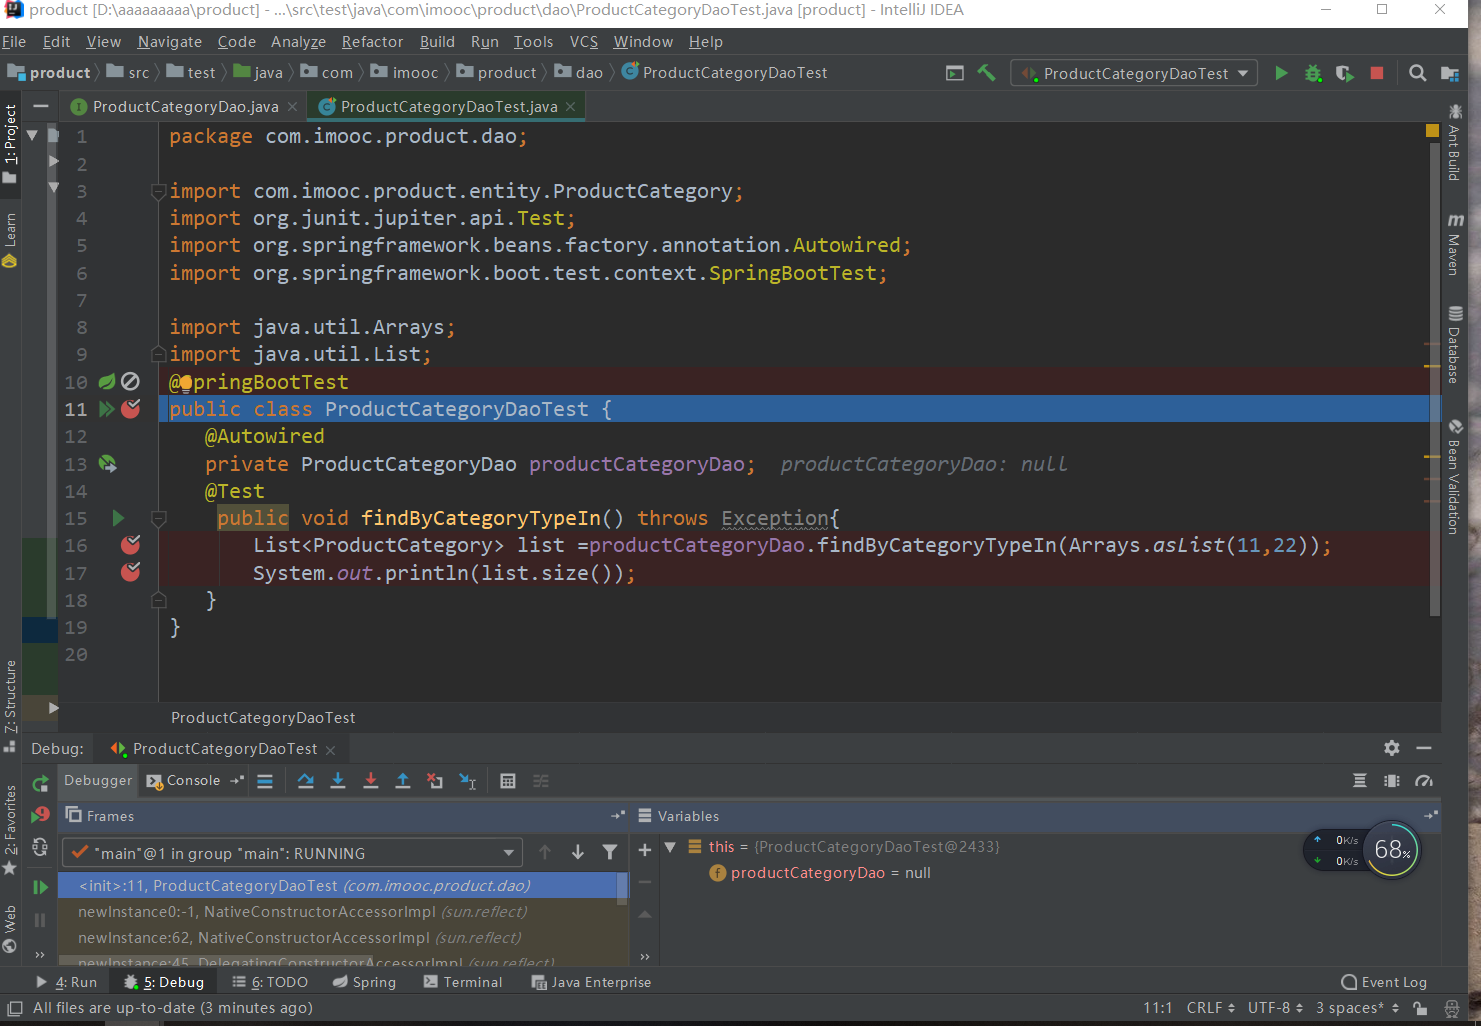Viewport: 1481px width, 1026px height.
Task: Open the 4: Run tool window
Action: 66,982
